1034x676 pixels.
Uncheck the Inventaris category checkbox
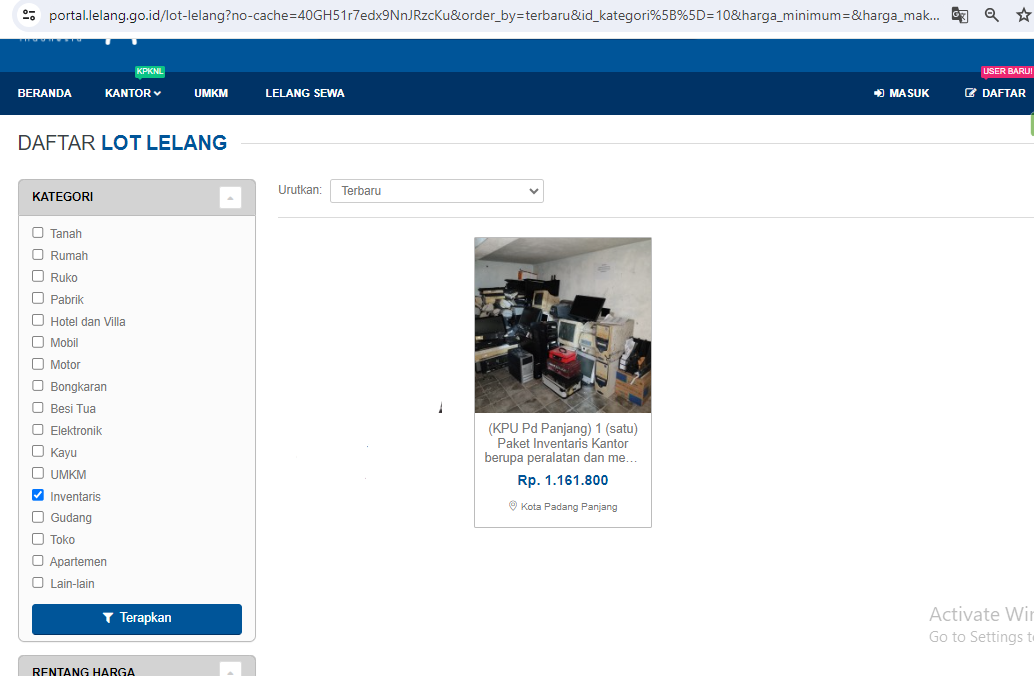[x=38, y=495]
